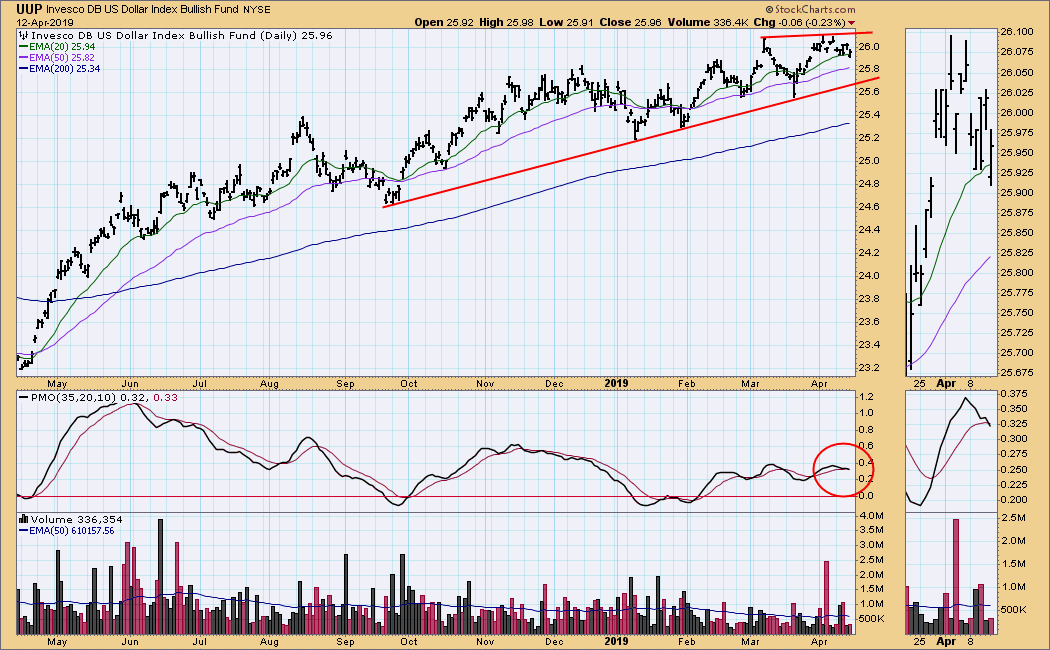Select the blue EMA(200) legend line
This screenshot has width=1050, height=650.
click(x=23, y=69)
